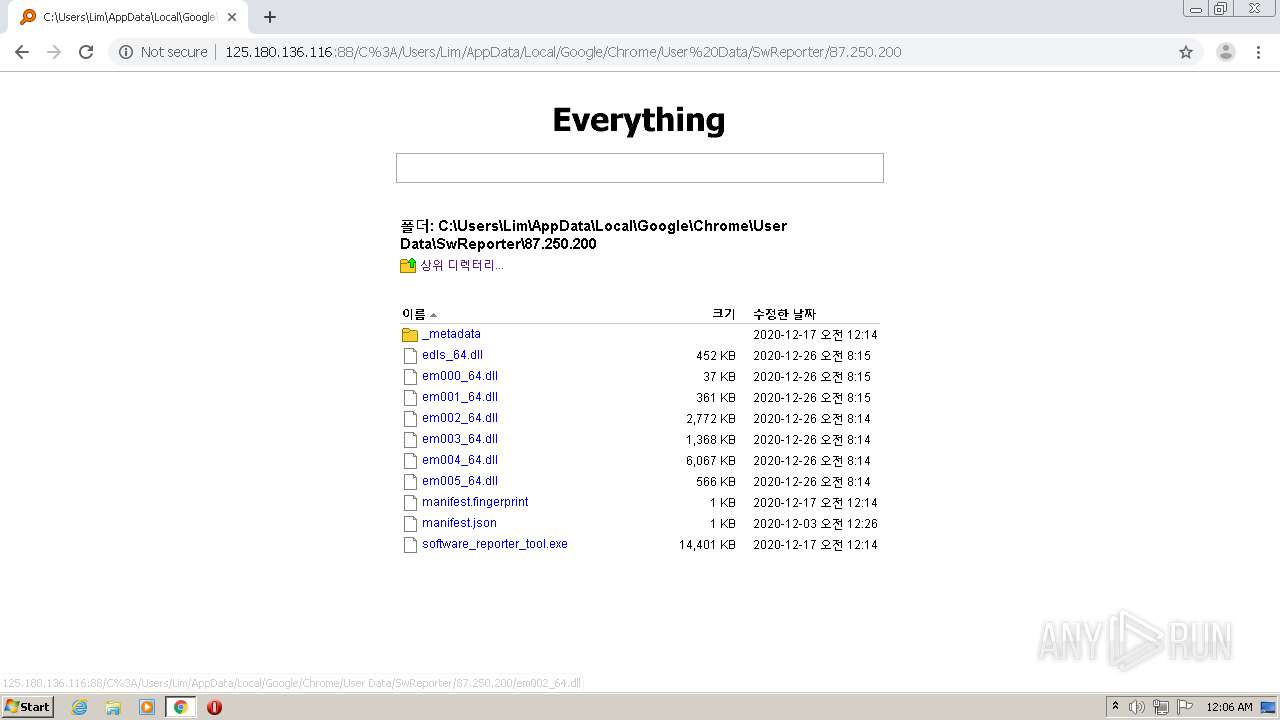1280x720 pixels.
Task: Click the 14,401 KB size value
Action: point(707,545)
